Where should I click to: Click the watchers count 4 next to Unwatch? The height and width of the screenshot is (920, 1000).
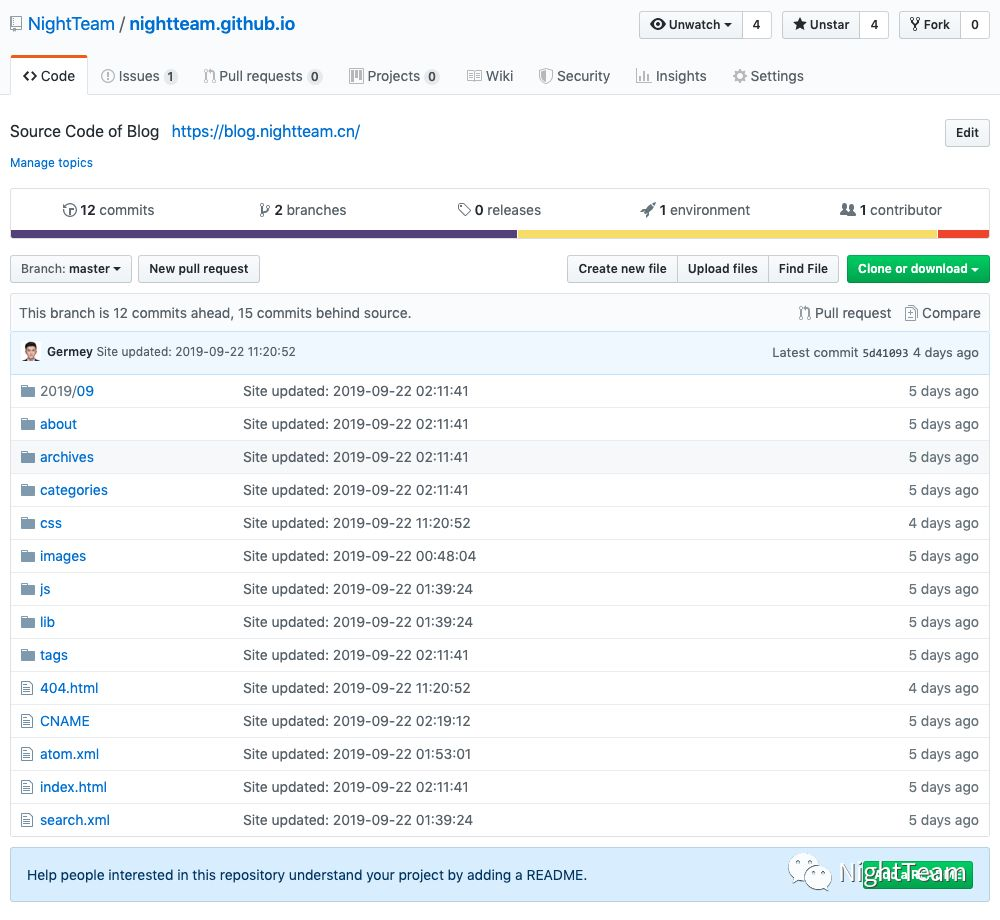pos(756,25)
